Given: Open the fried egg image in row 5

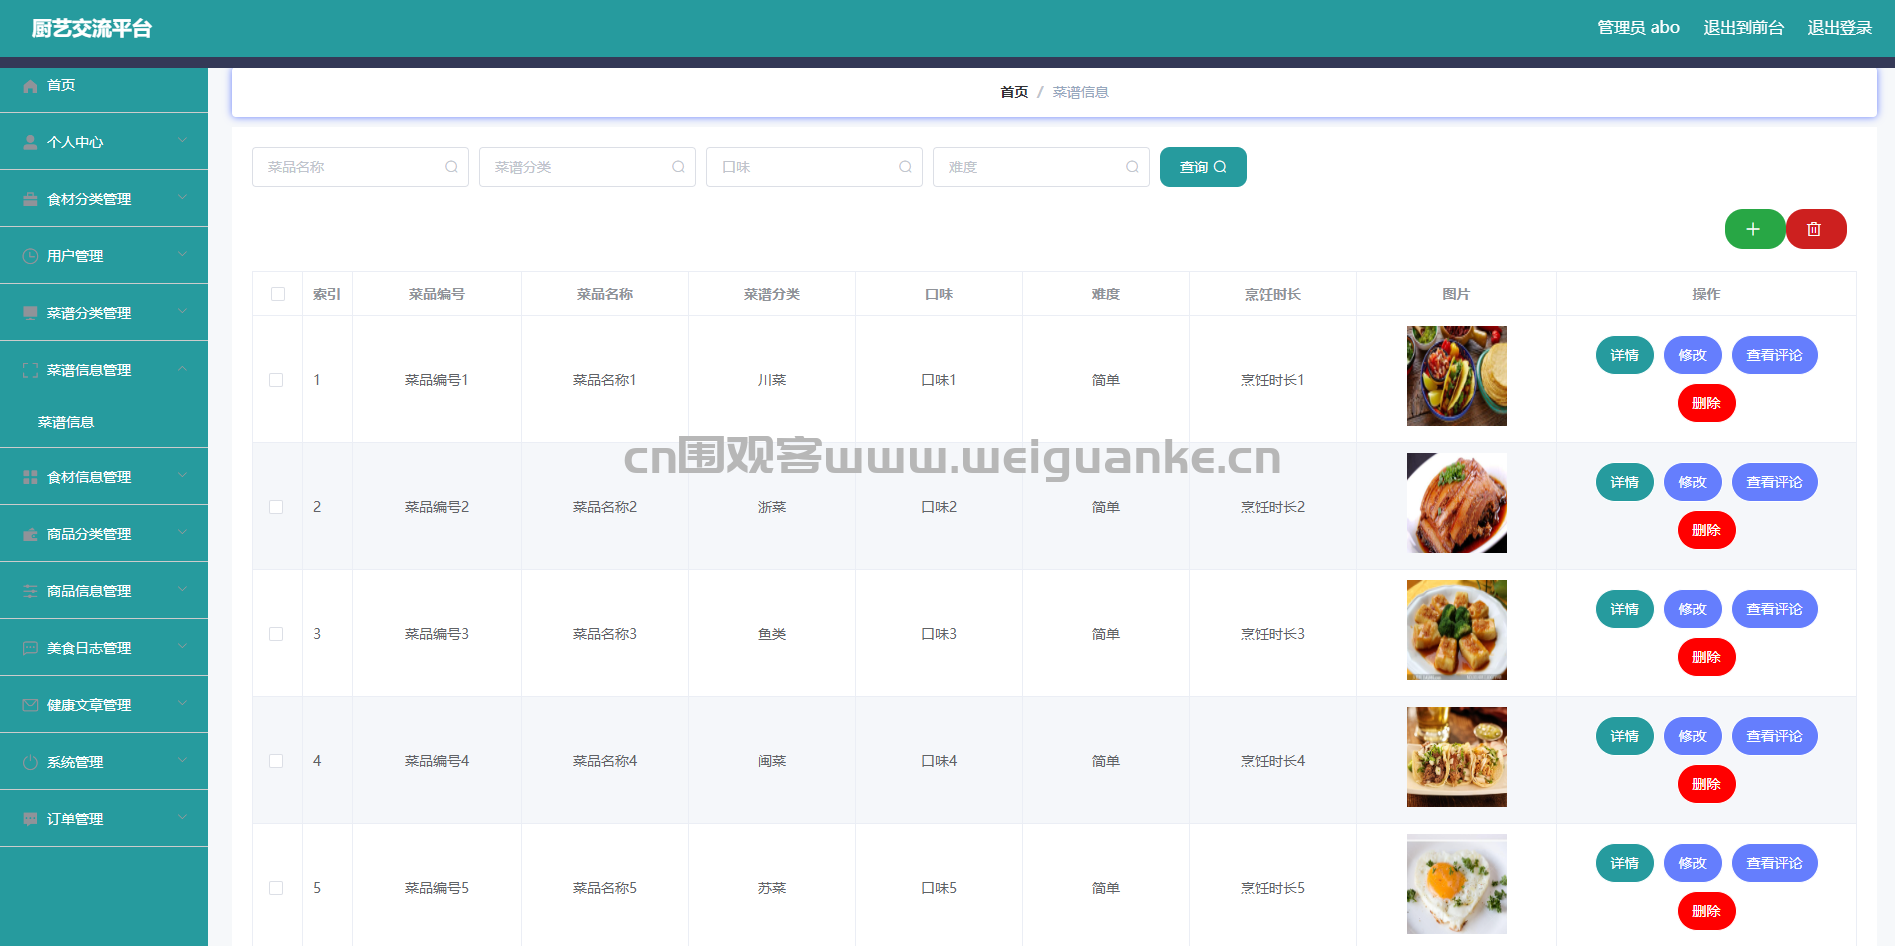Looking at the screenshot, I should [1456, 884].
